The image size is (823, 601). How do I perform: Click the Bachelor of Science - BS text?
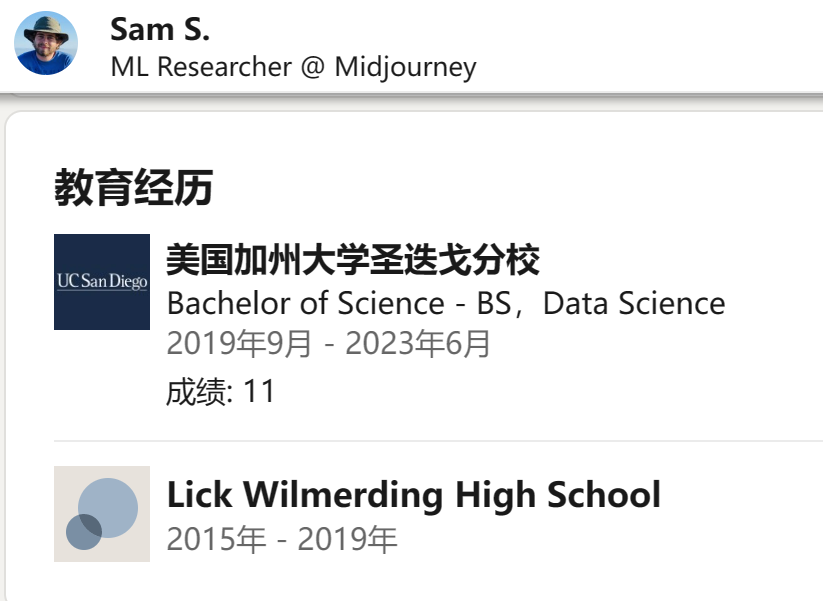pos(339,303)
